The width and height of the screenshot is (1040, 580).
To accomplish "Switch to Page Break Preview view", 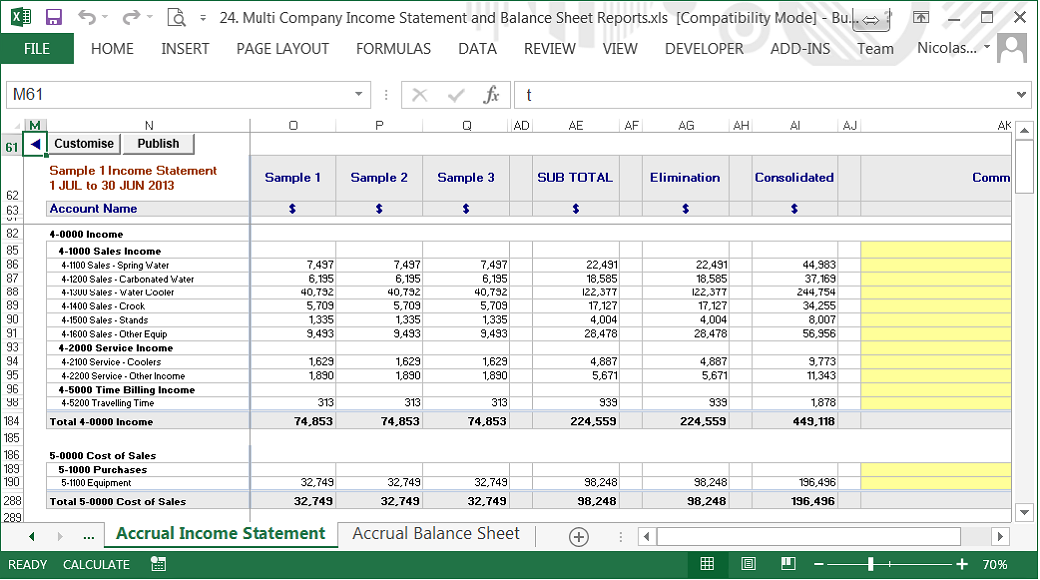I will (x=787, y=564).
